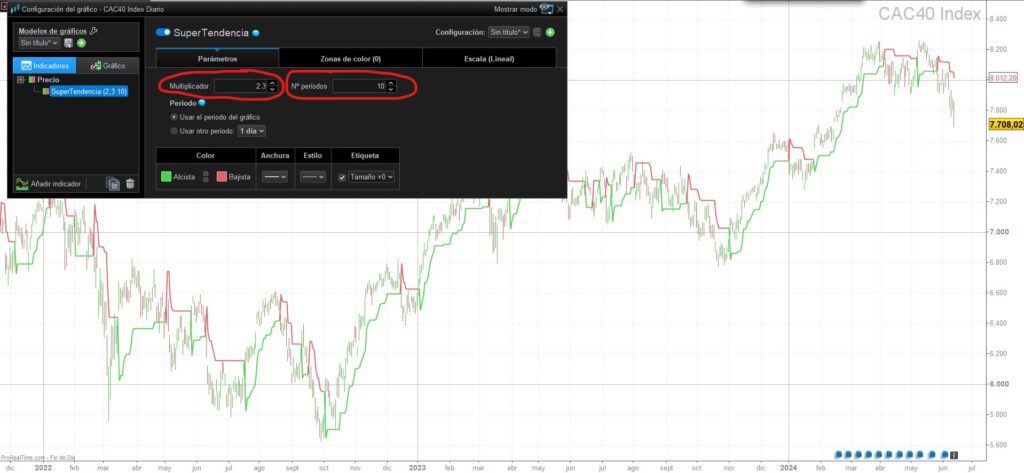Increase the Nº periodos value
Screen dimensions: 1024x473
coord(391,82)
